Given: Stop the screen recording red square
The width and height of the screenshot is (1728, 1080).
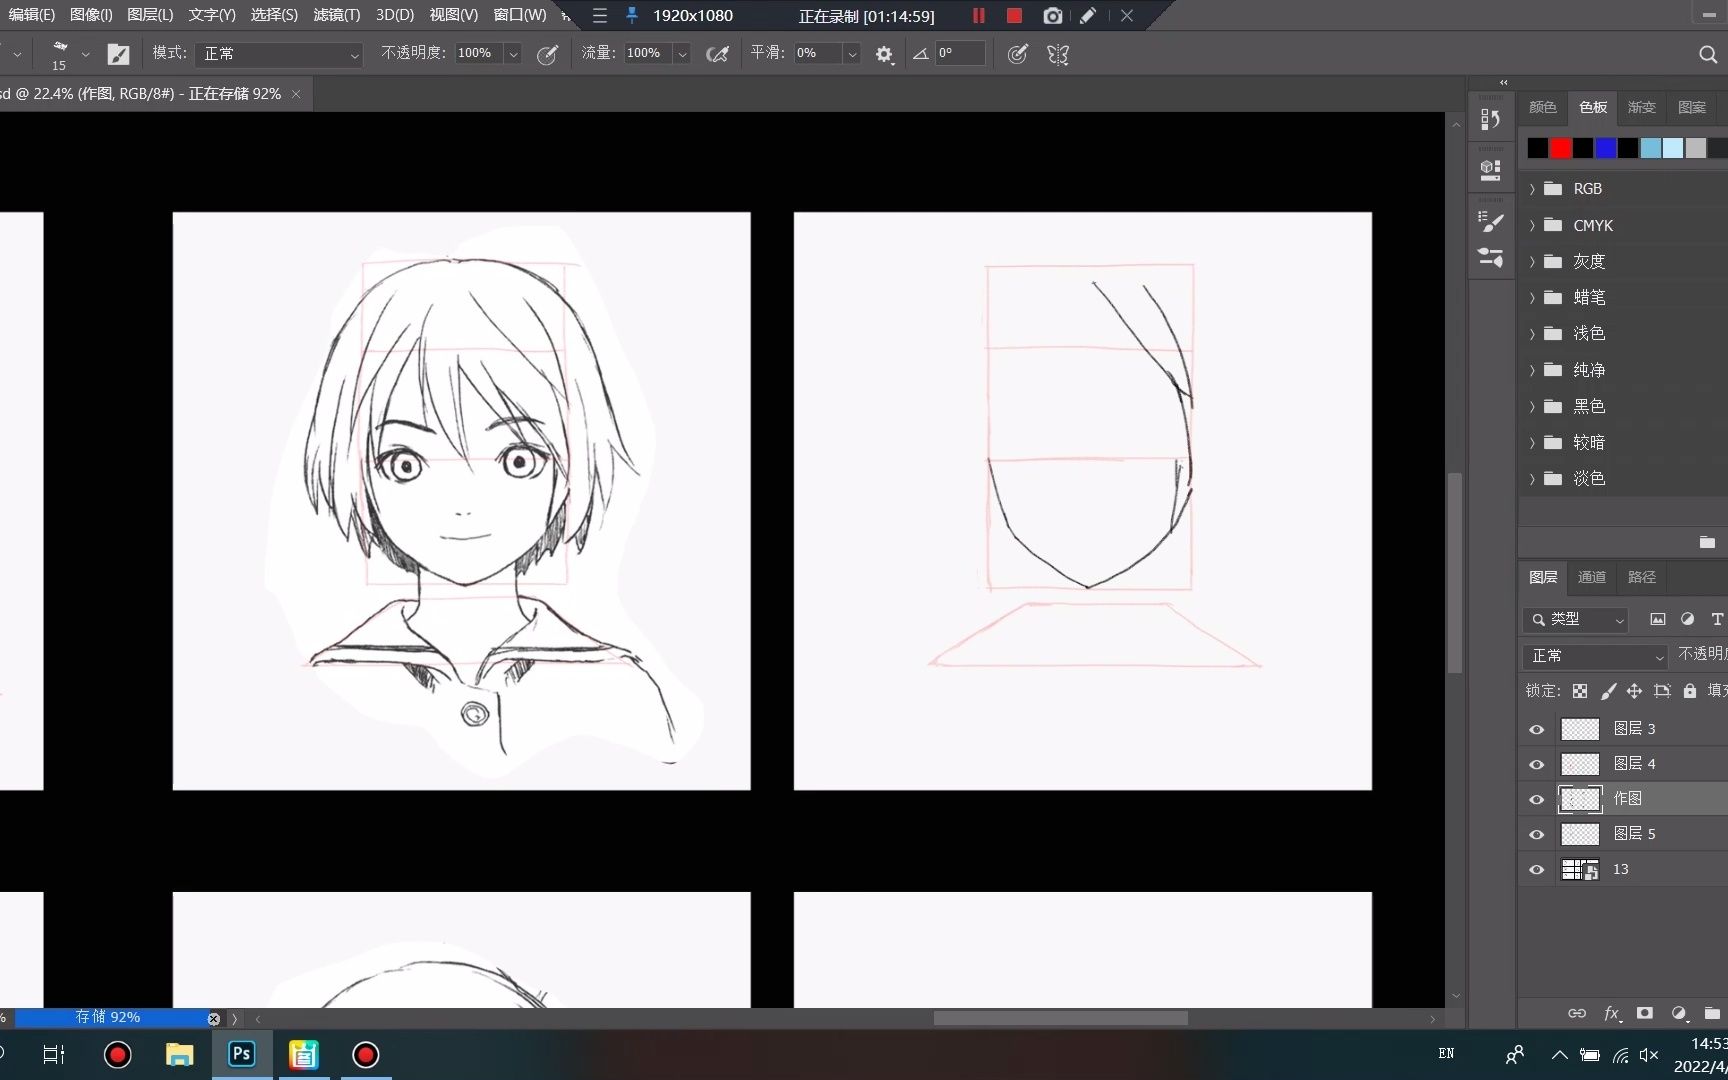Looking at the screenshot, I should [1014, 16].
